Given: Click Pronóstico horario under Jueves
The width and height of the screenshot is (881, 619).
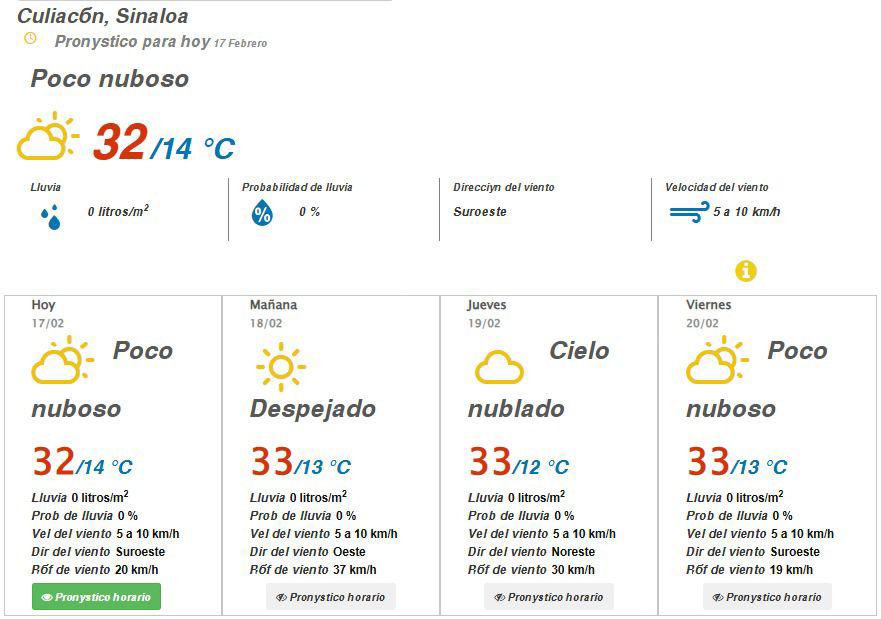Looking at the screenshot, I should pyautogui.click(x=547, y=596).
